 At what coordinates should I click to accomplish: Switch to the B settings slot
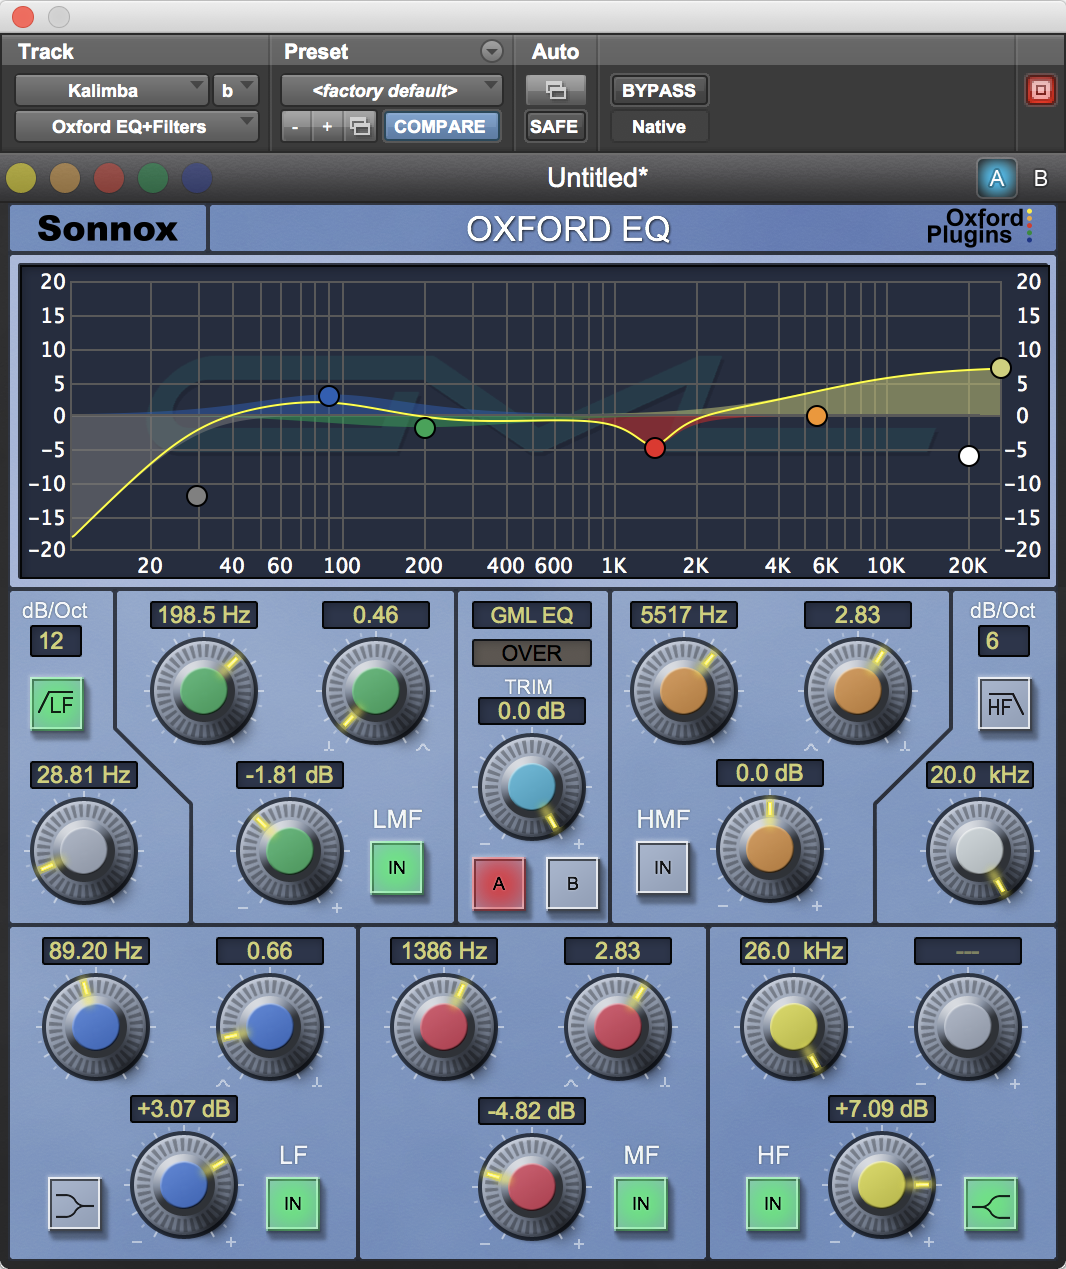tap(1040, 178)
